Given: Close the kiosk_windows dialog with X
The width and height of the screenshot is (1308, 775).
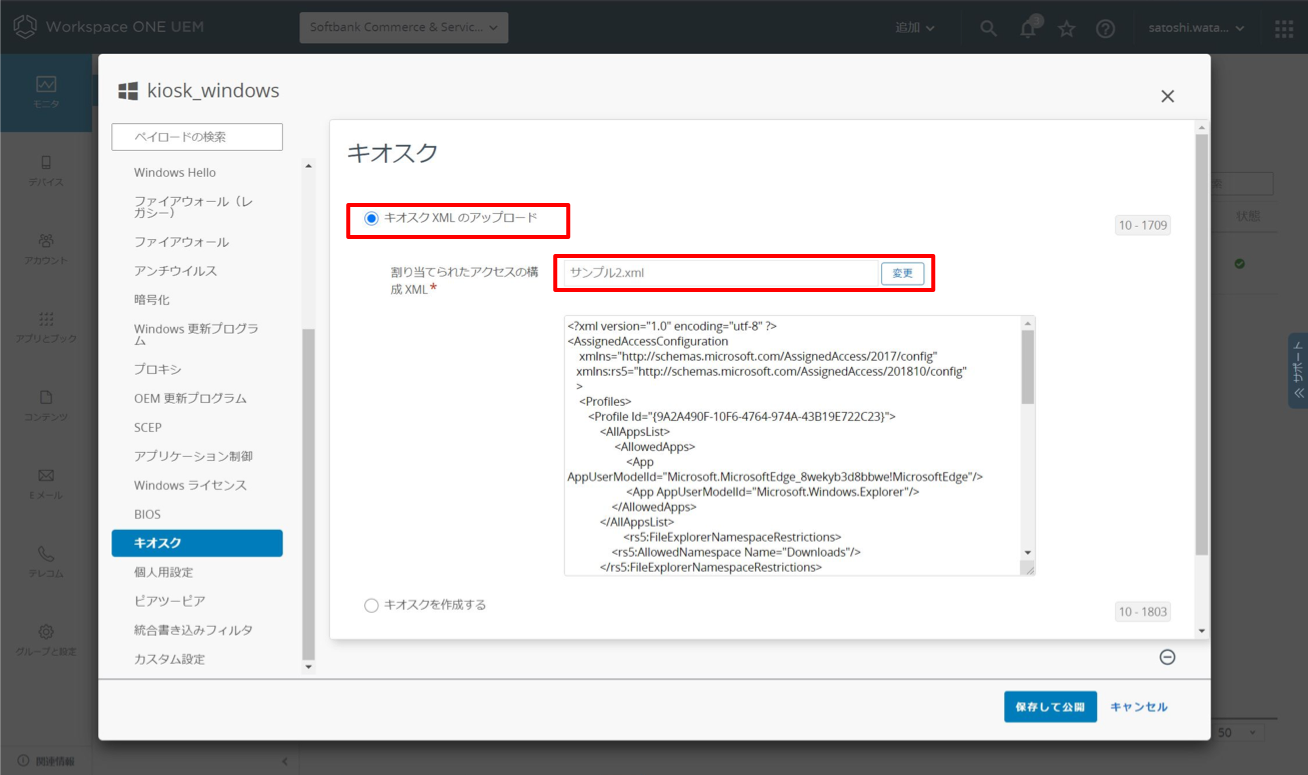Looking at the screenshot, I should pos(1167,96).
